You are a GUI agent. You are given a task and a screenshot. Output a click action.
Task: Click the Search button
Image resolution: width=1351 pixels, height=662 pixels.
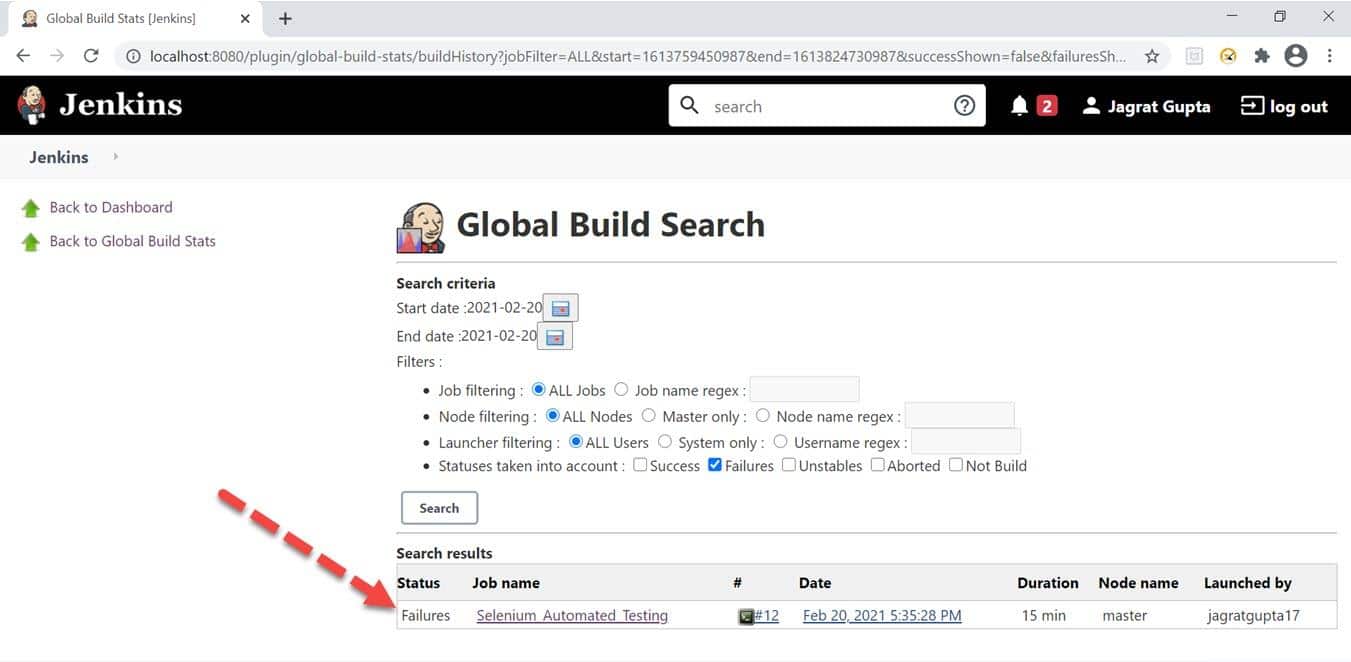click(x=439, y=508)
